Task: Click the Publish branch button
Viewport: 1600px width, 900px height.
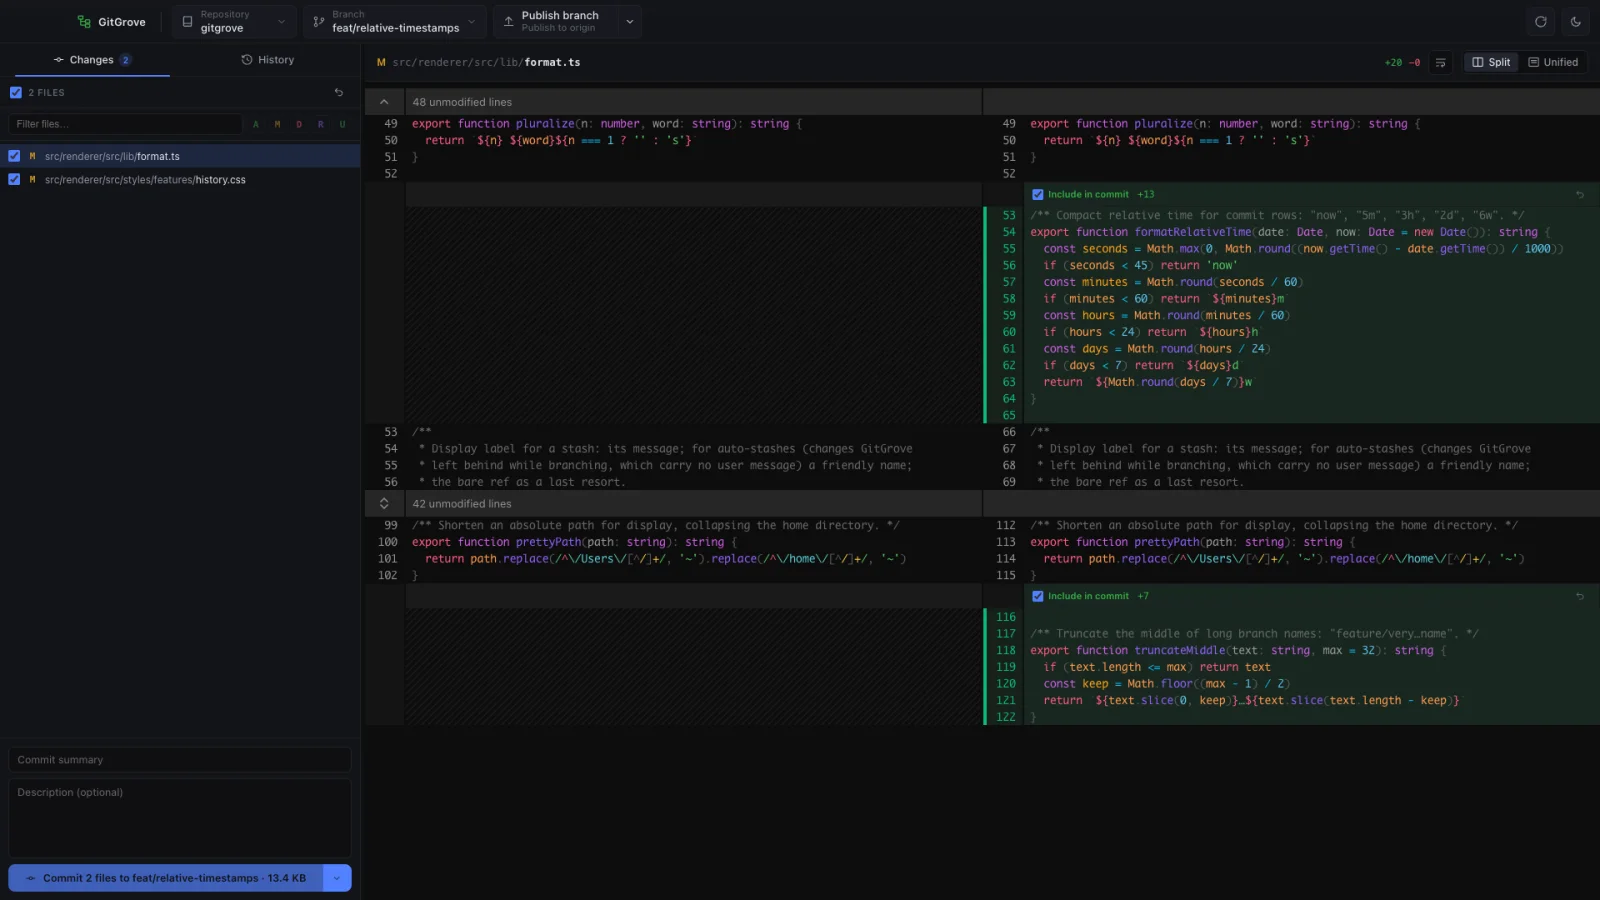Action: 556,21
